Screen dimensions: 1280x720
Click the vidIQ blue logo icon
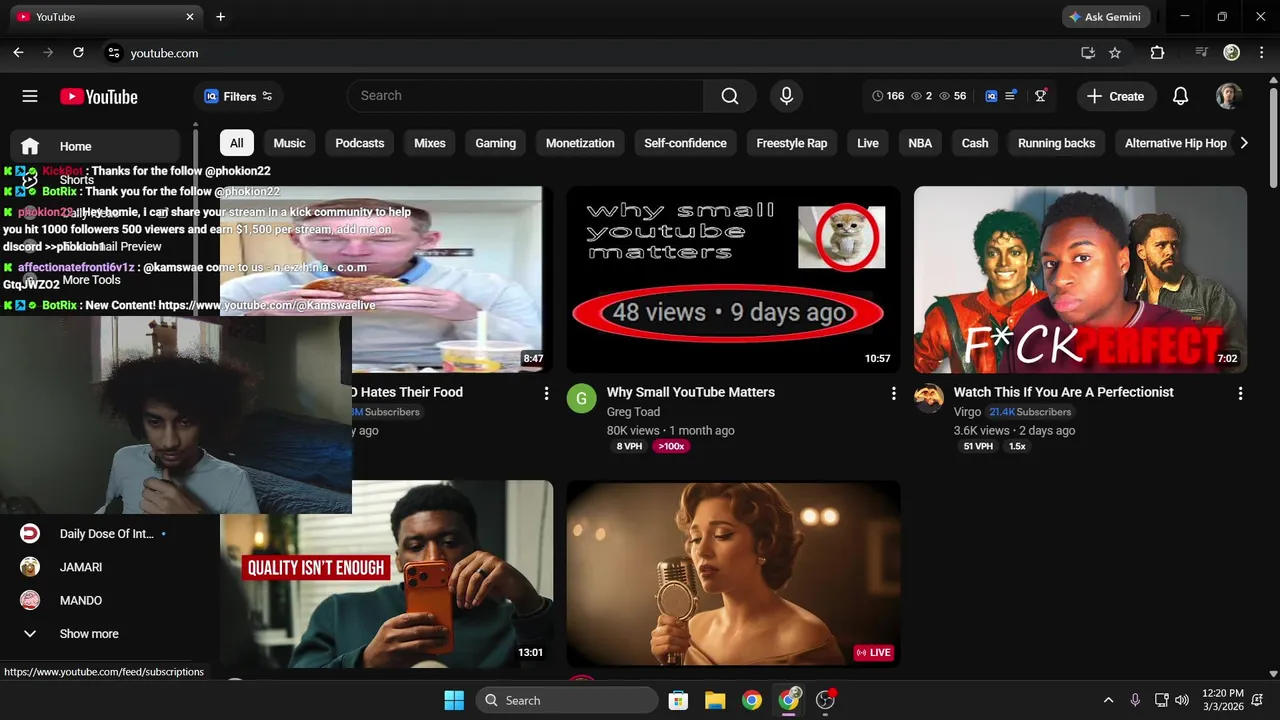click(x=991, y=96)
